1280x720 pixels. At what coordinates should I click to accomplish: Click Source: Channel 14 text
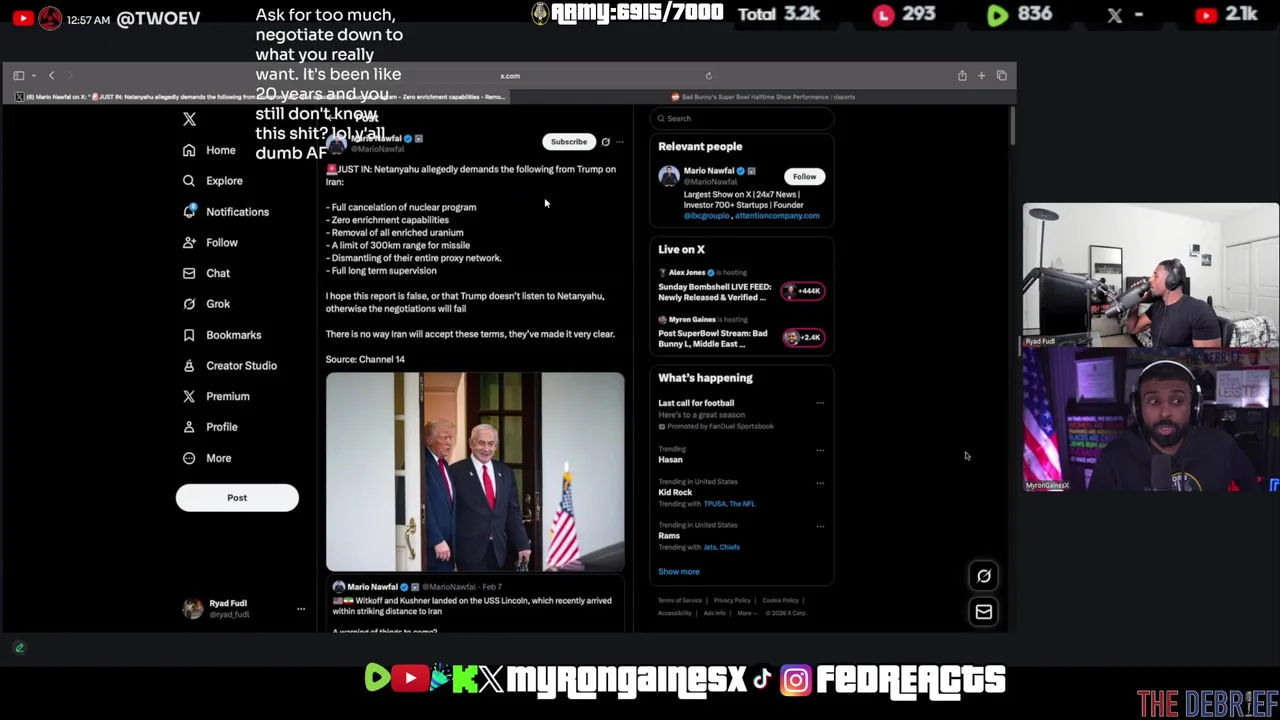[x=365, y=359]
